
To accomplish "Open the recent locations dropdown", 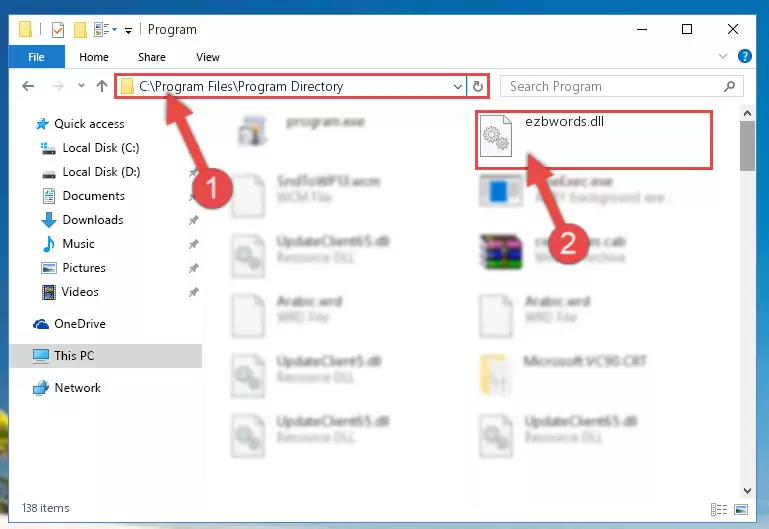I will [x=81, y=86].
